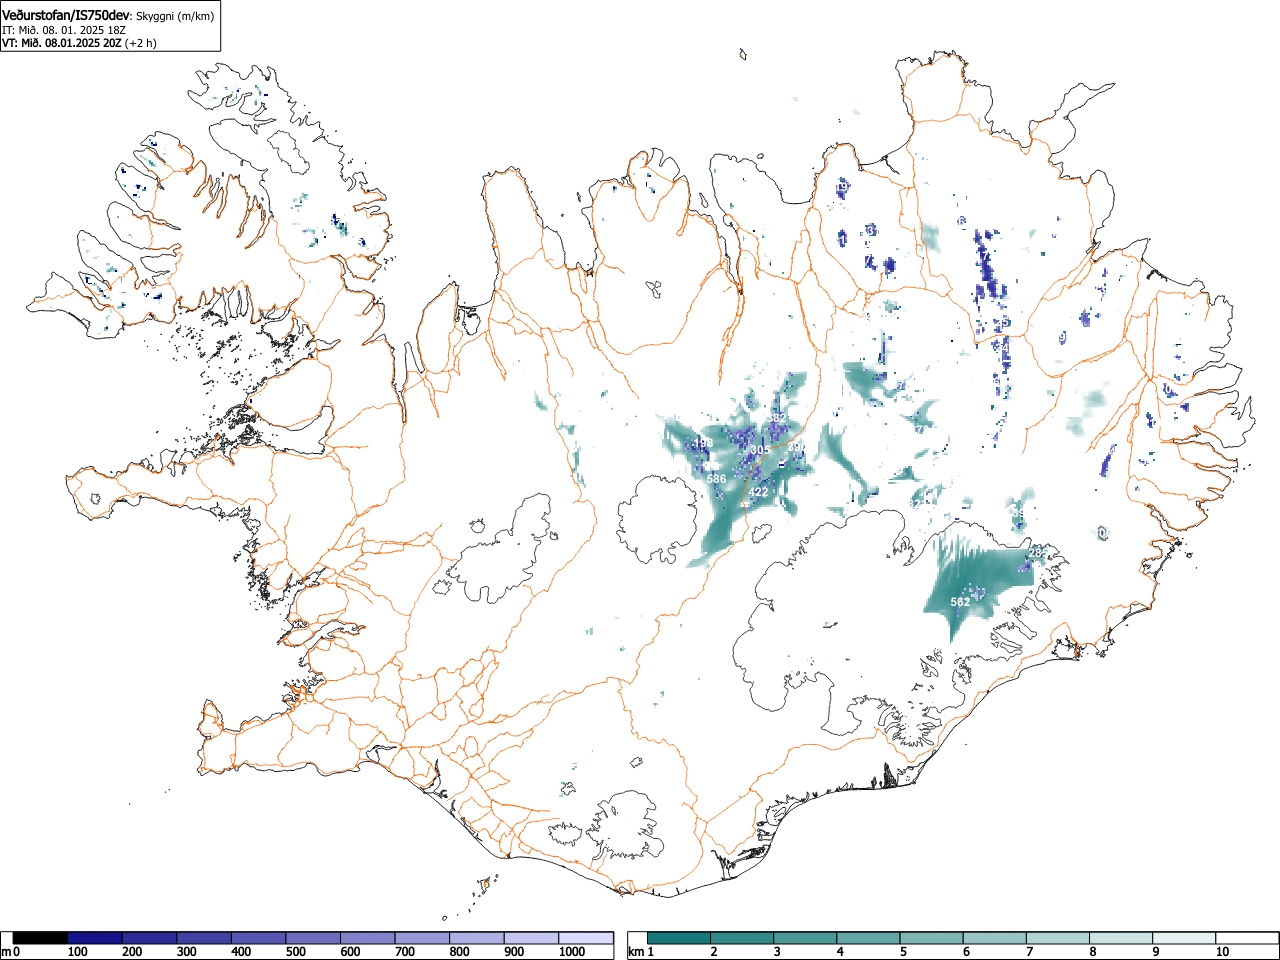Viewport: 1280px width, 960px height.
Task: Click the darkest teal 1–2 km legend swatch
Action: 679,938
